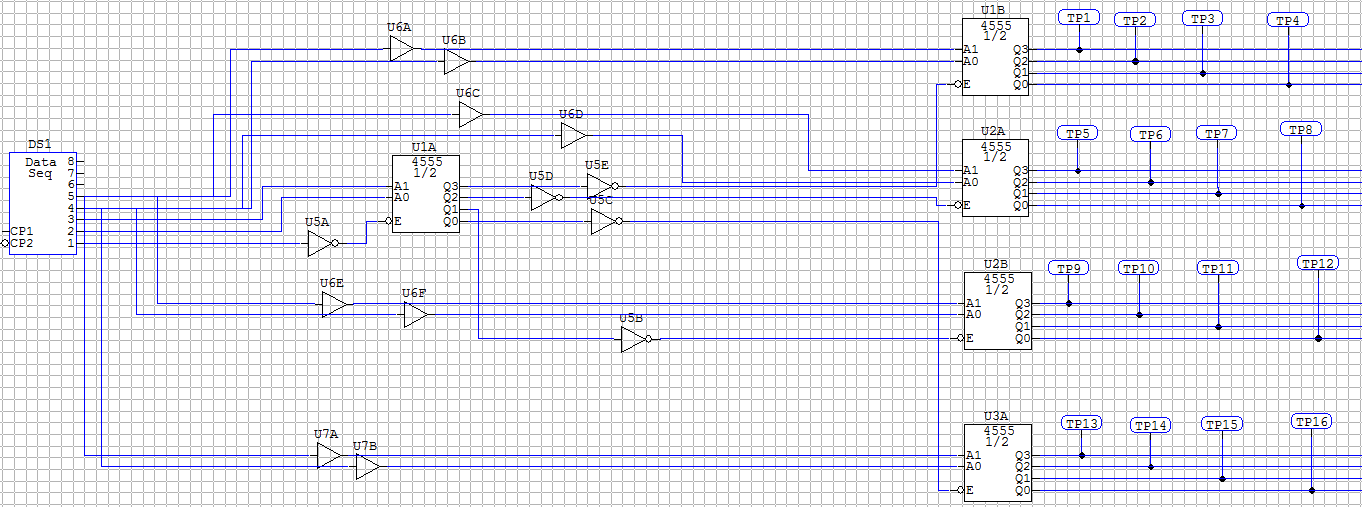The height and width of the screenshot is (507, 1362).
Task: Click the U7A buffer symbol
Action: coord(328,456)
